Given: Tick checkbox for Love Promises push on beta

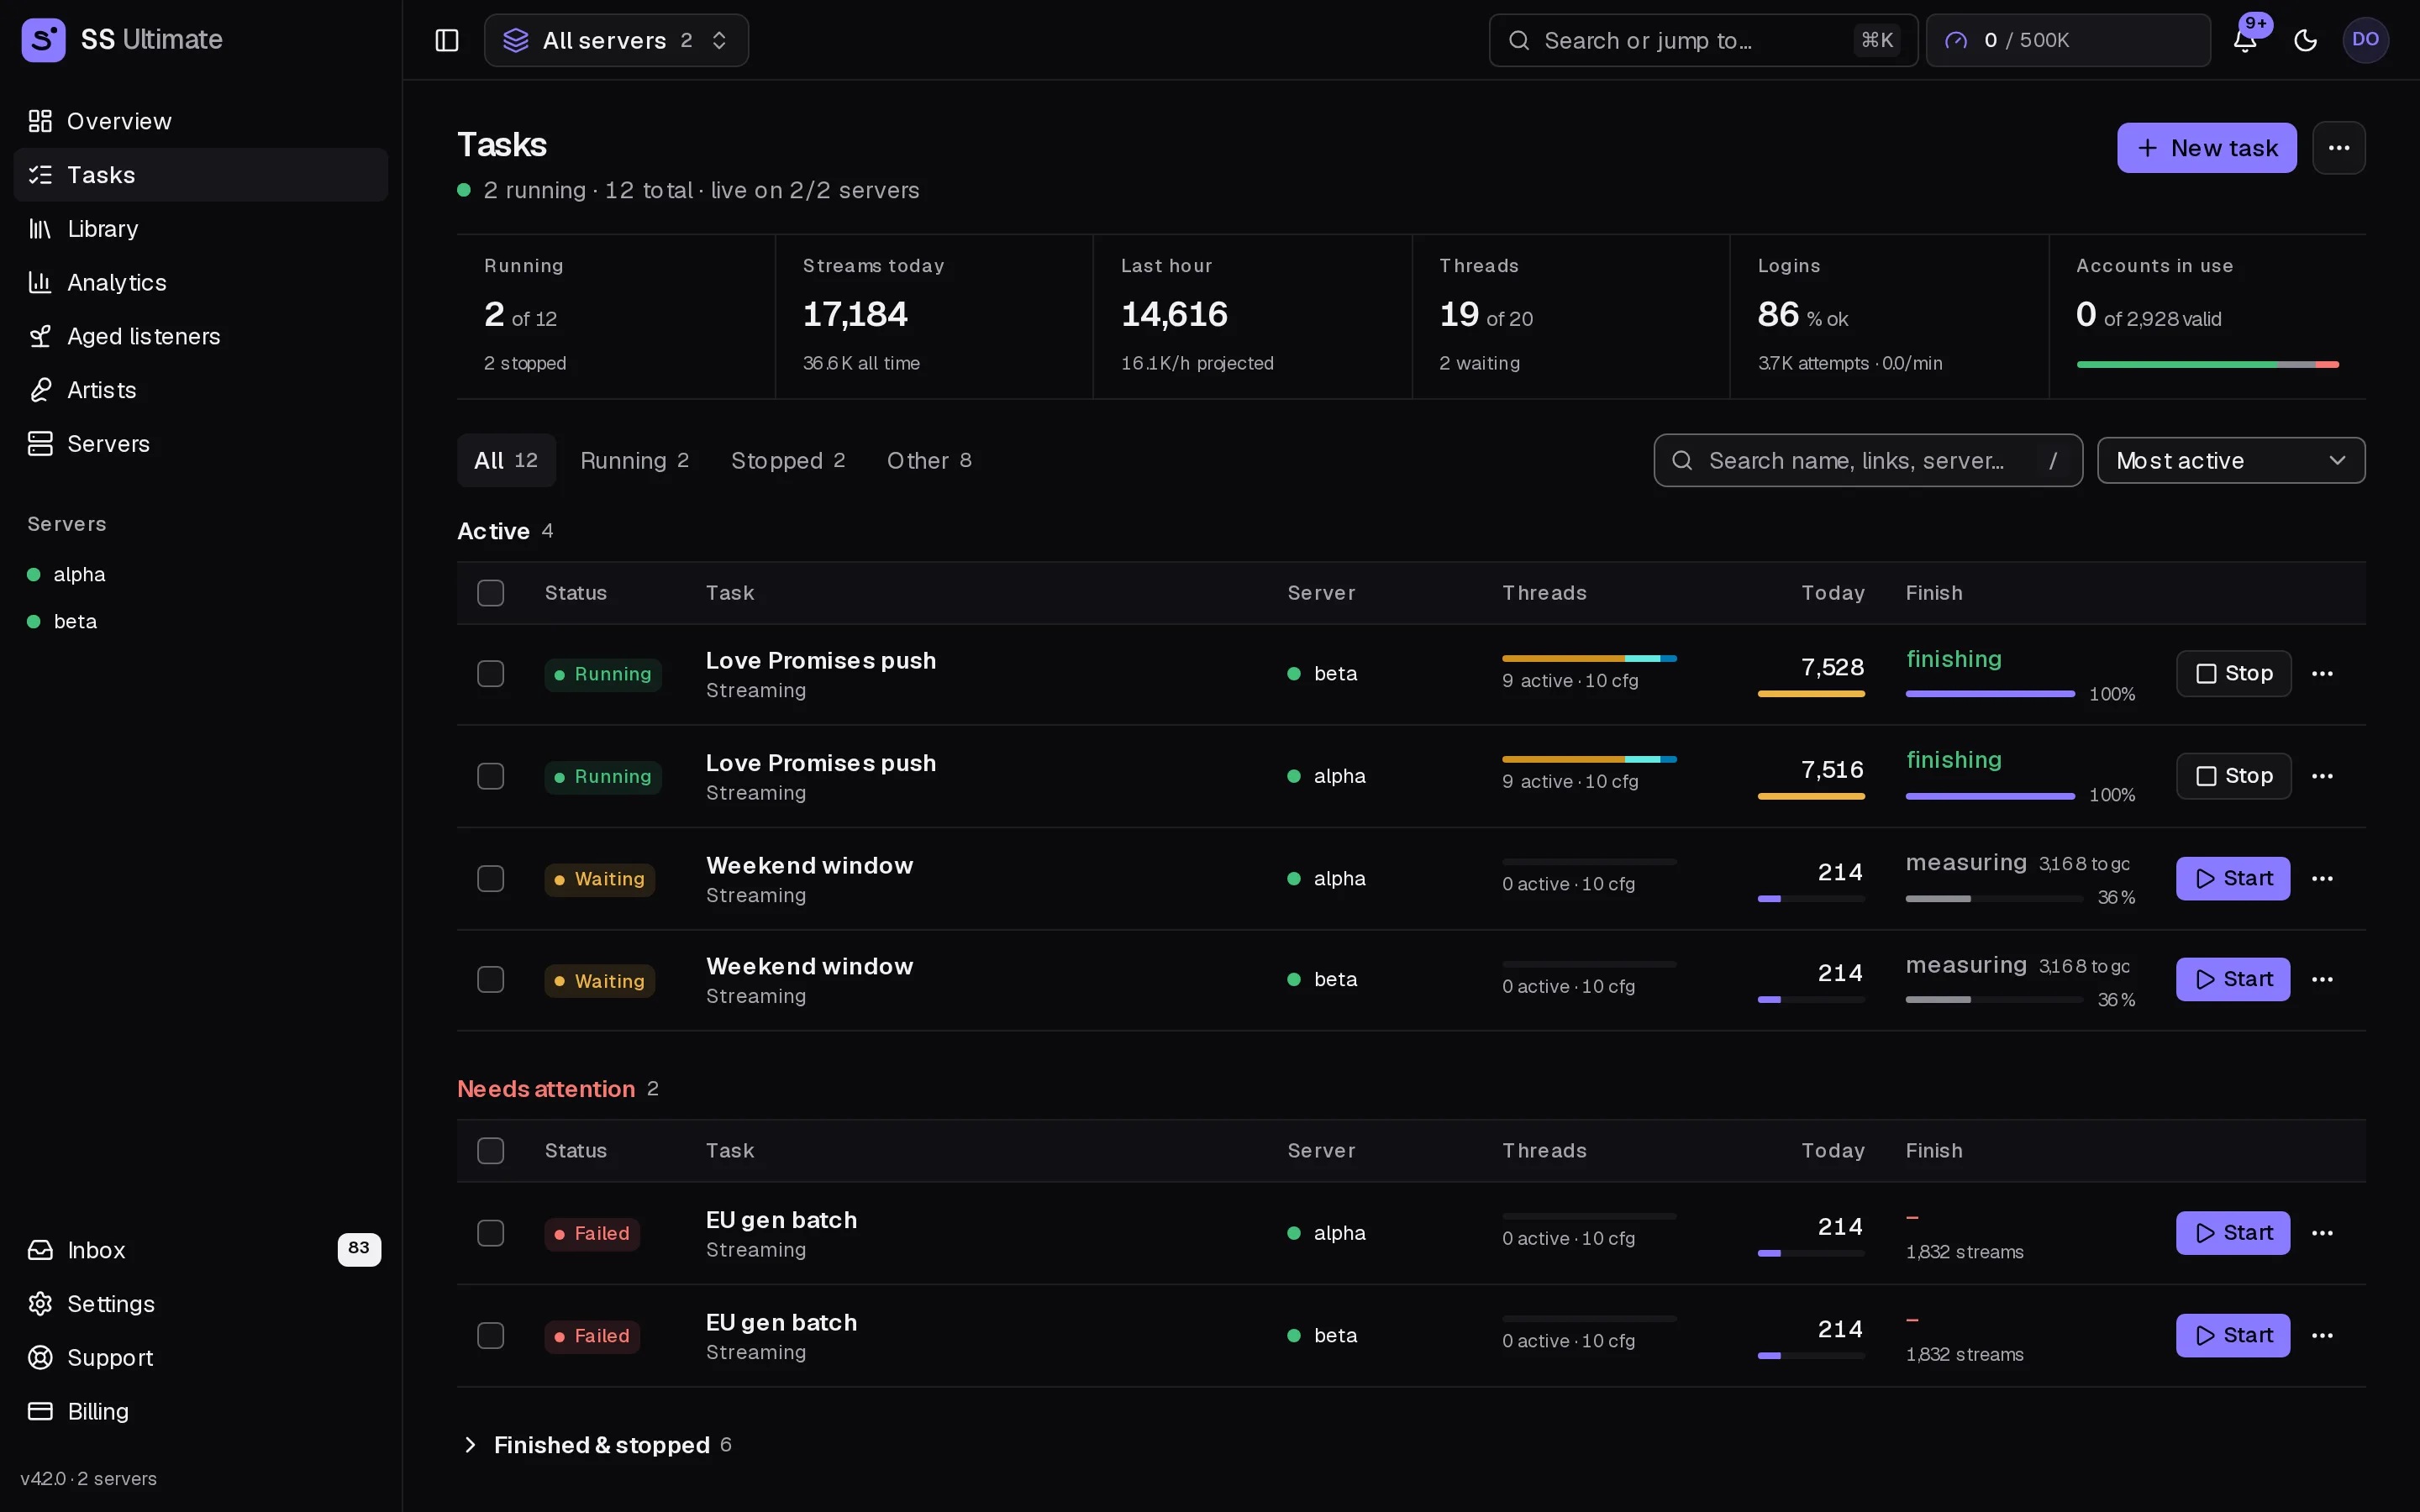Looking at the screenshot, I should [x=490, y=674].
